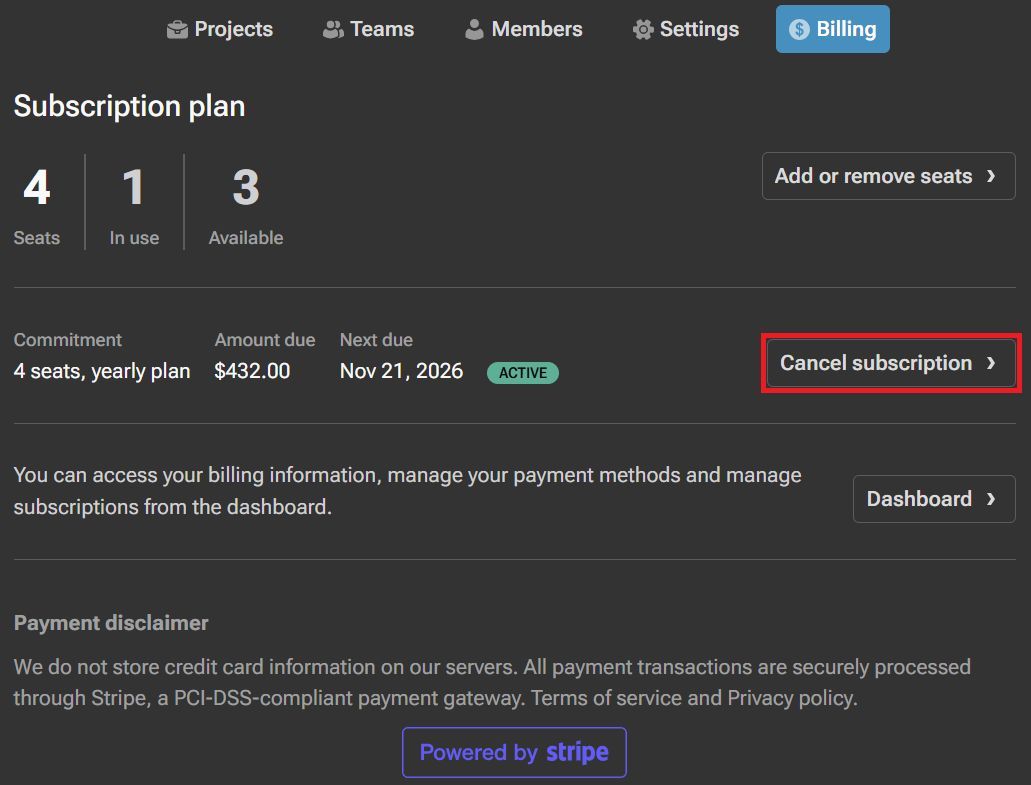Screen dimensions: 1031x785
Task: Select the Teams tab
Action: [367, 29]
